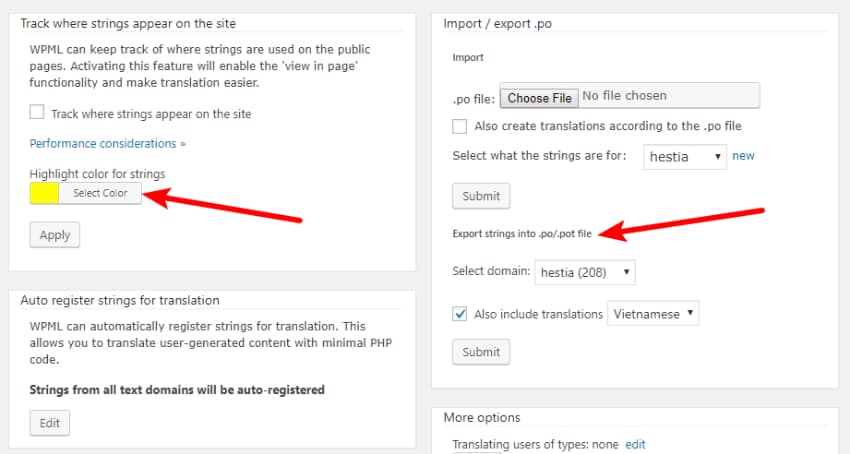
Task: Click Apply under highlight color
Action: (x=55, y=234)
